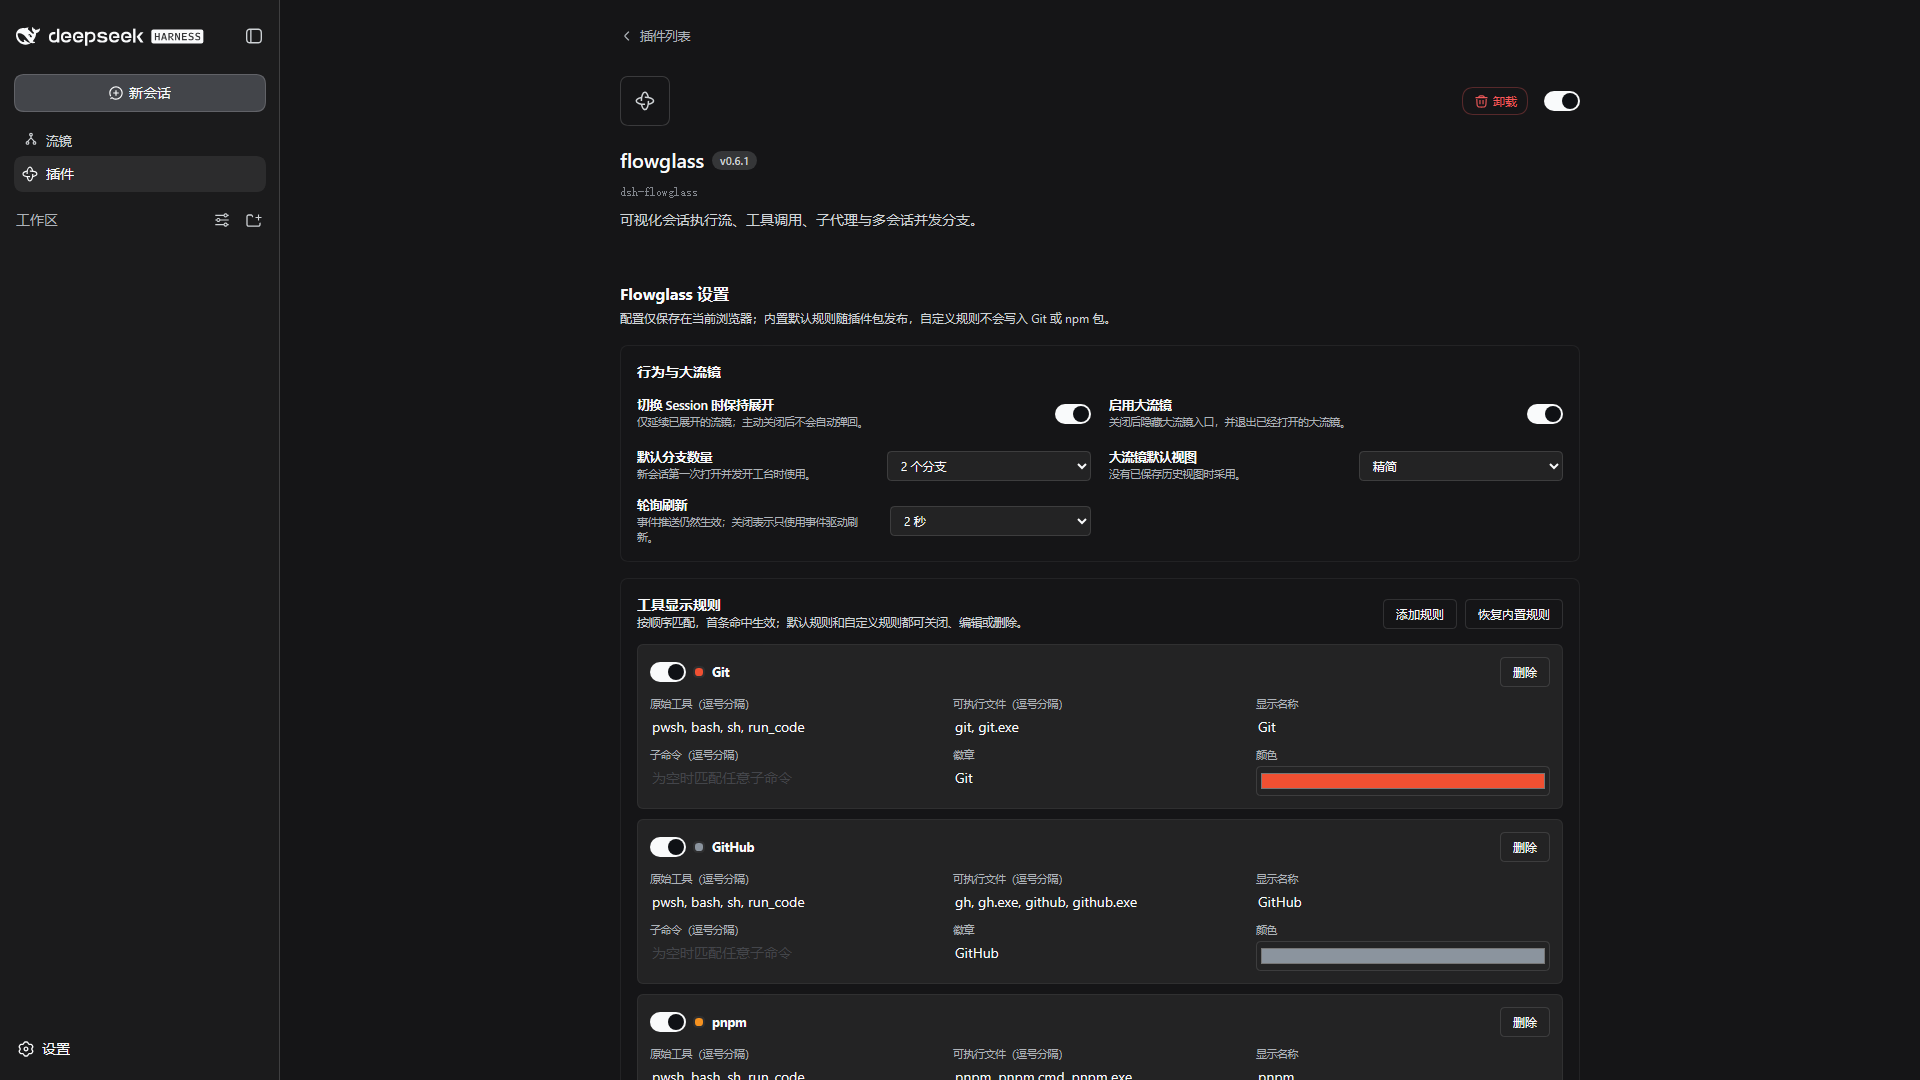Disable the pnpm rule toggle
Viewport: 1920px width, 1080px height.
pyautogui.click(x=668, y=1022)
